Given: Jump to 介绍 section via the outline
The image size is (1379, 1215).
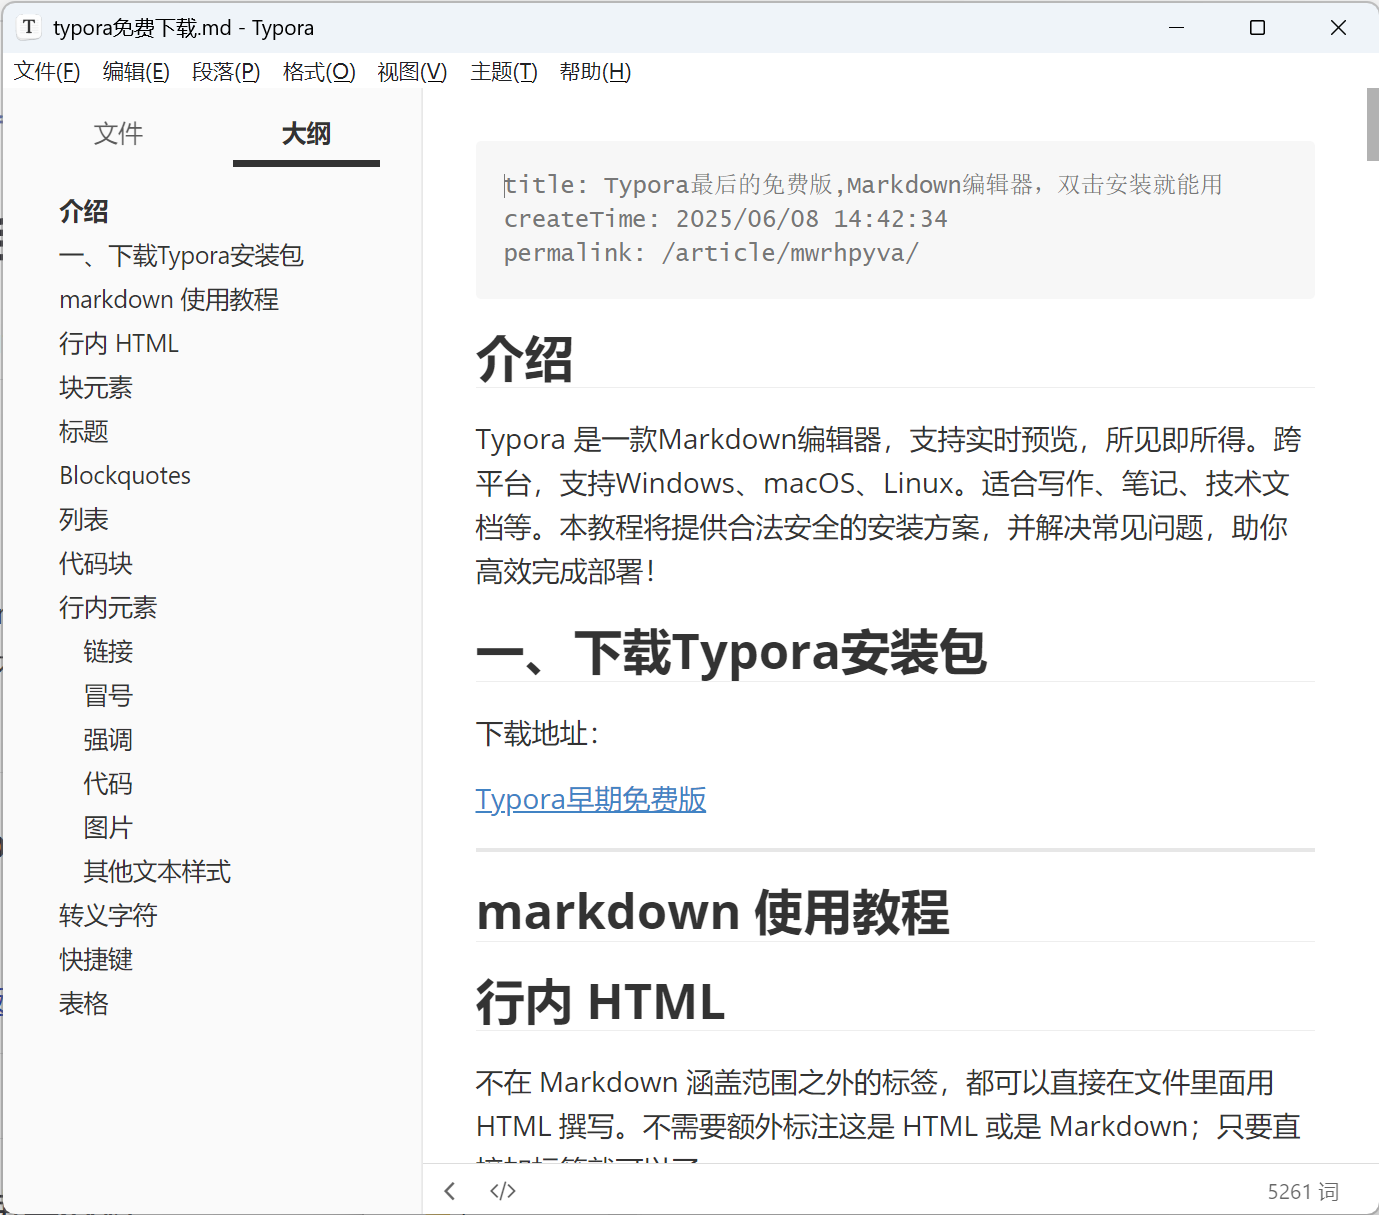Looking at the screenshot, I should click(x=84, y=211).
